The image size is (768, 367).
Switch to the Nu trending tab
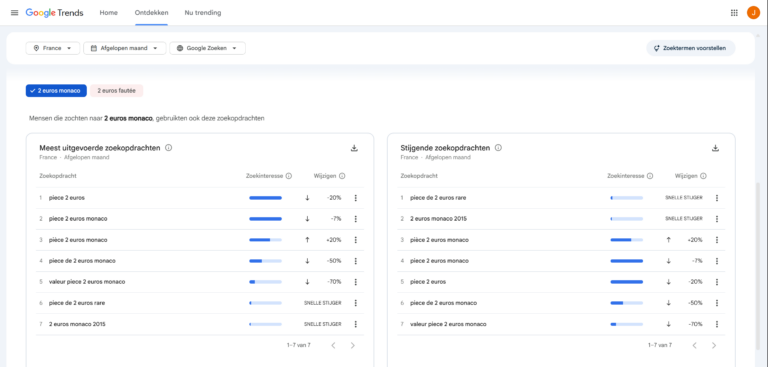point(203,13)
